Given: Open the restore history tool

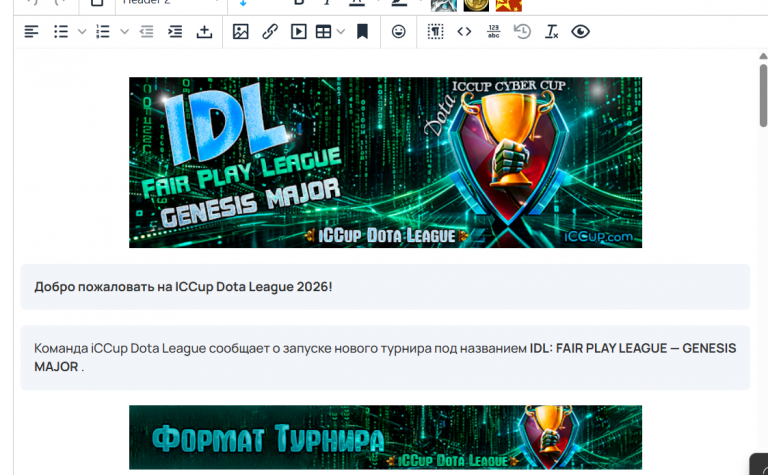Looking at the screenshot, I should [x=523, y=32].
